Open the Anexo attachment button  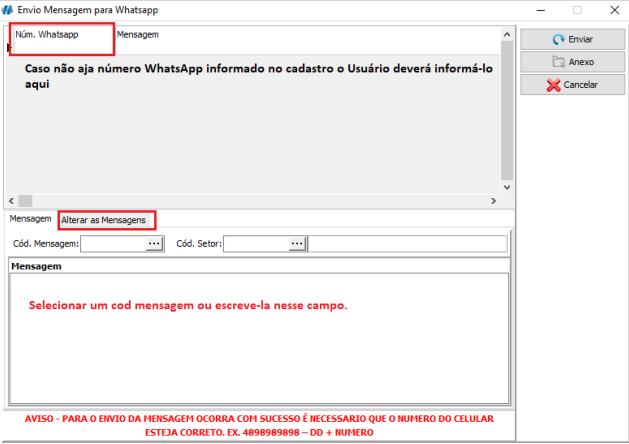point(572,62)
